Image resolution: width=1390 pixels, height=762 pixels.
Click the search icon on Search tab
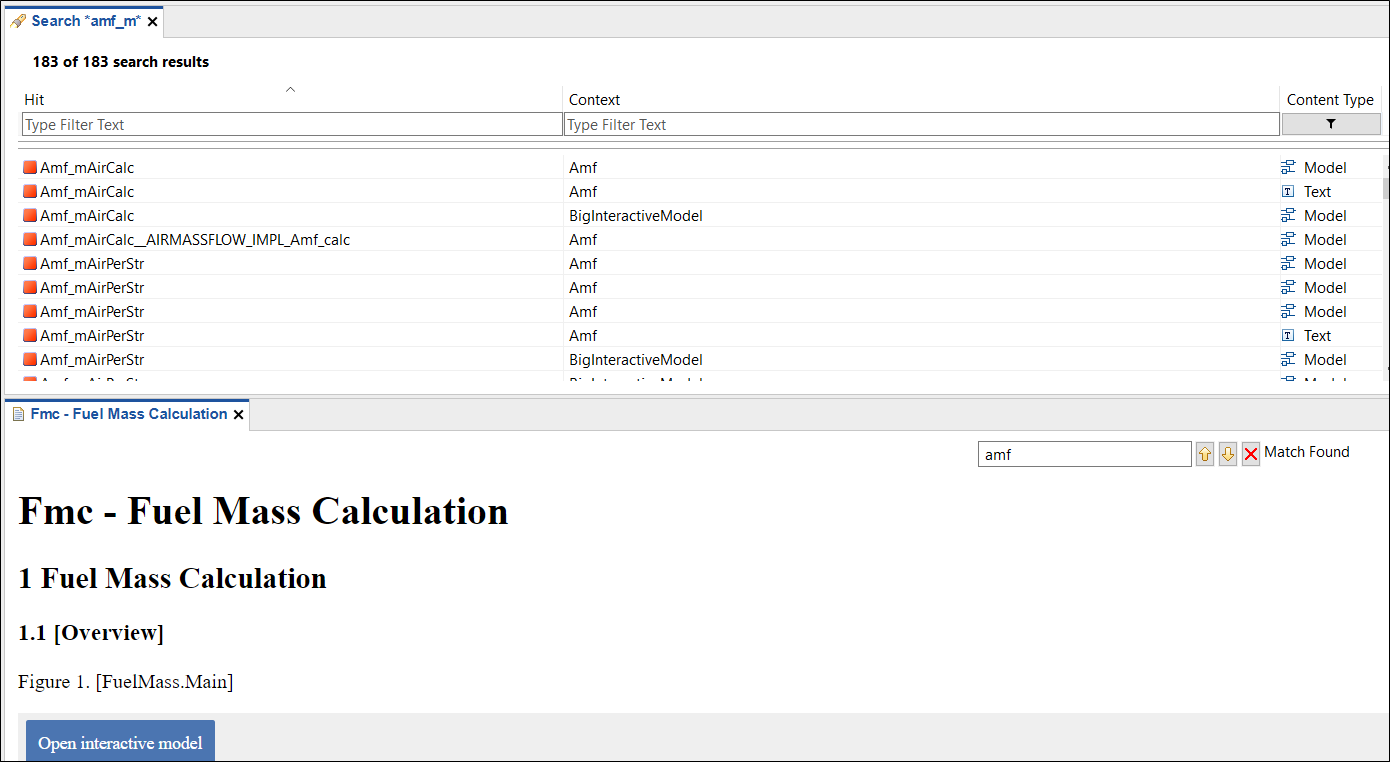(x=18, y=21)
